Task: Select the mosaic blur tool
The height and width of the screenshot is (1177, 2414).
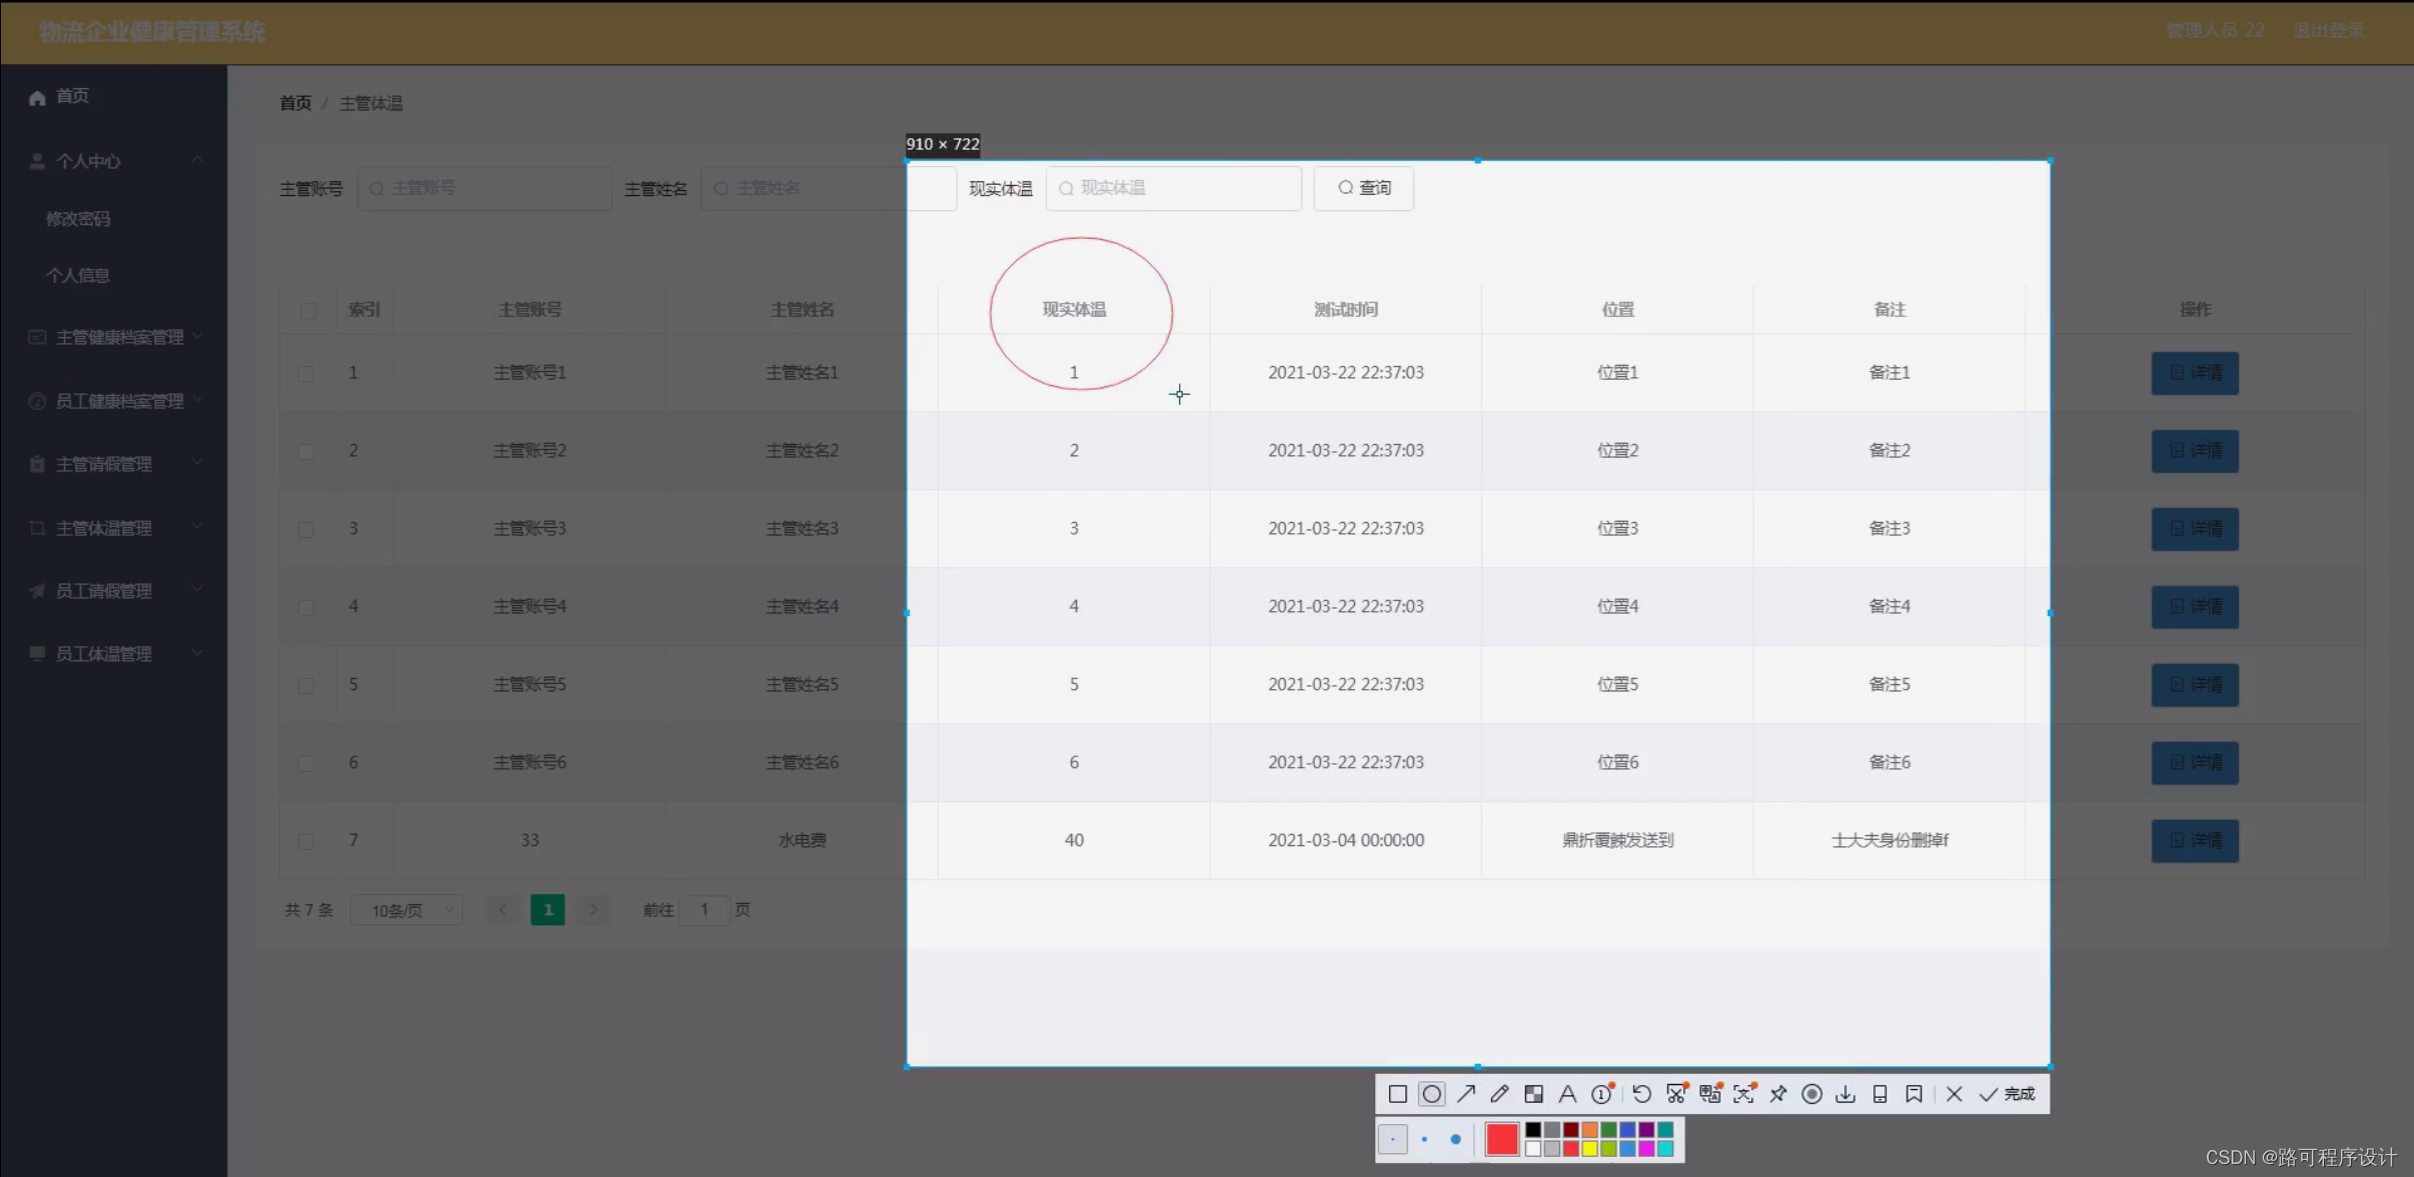Action: tap(1533, 1094)
